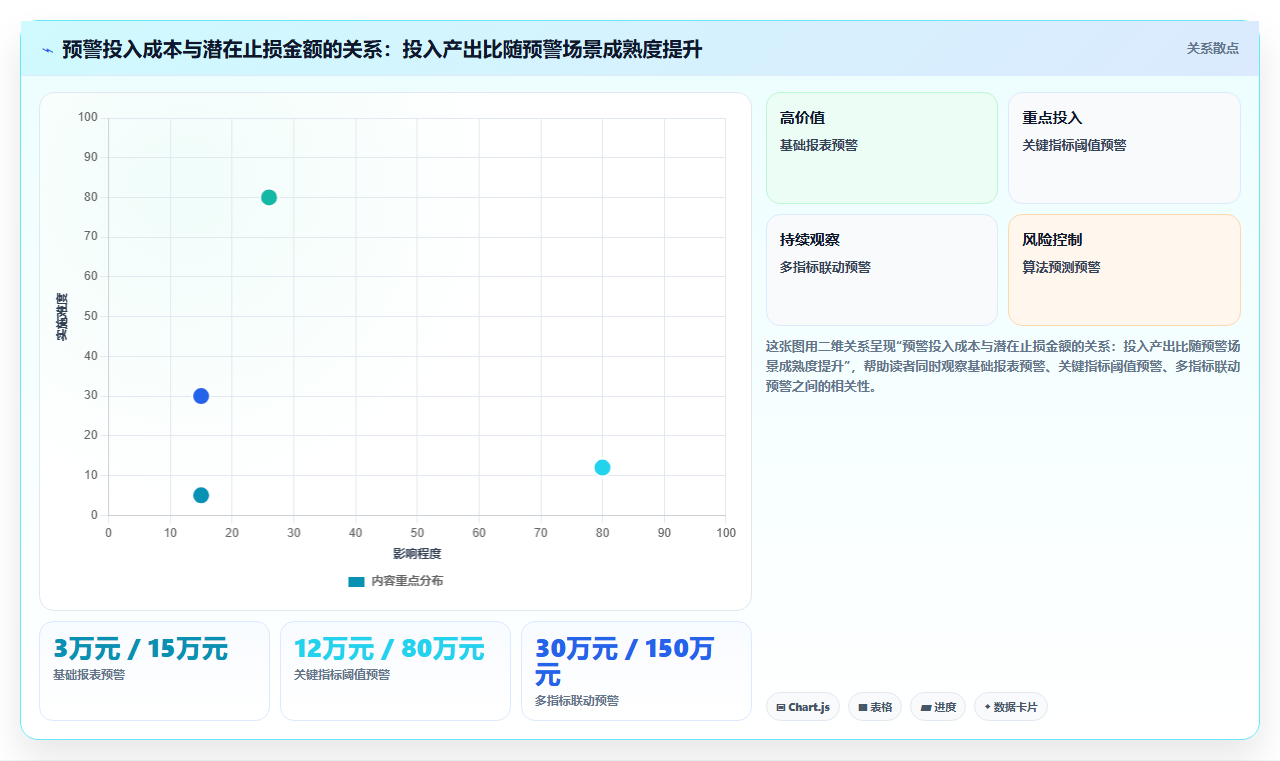Toggle the 内容重点分布 legend item

pos(396,581)
